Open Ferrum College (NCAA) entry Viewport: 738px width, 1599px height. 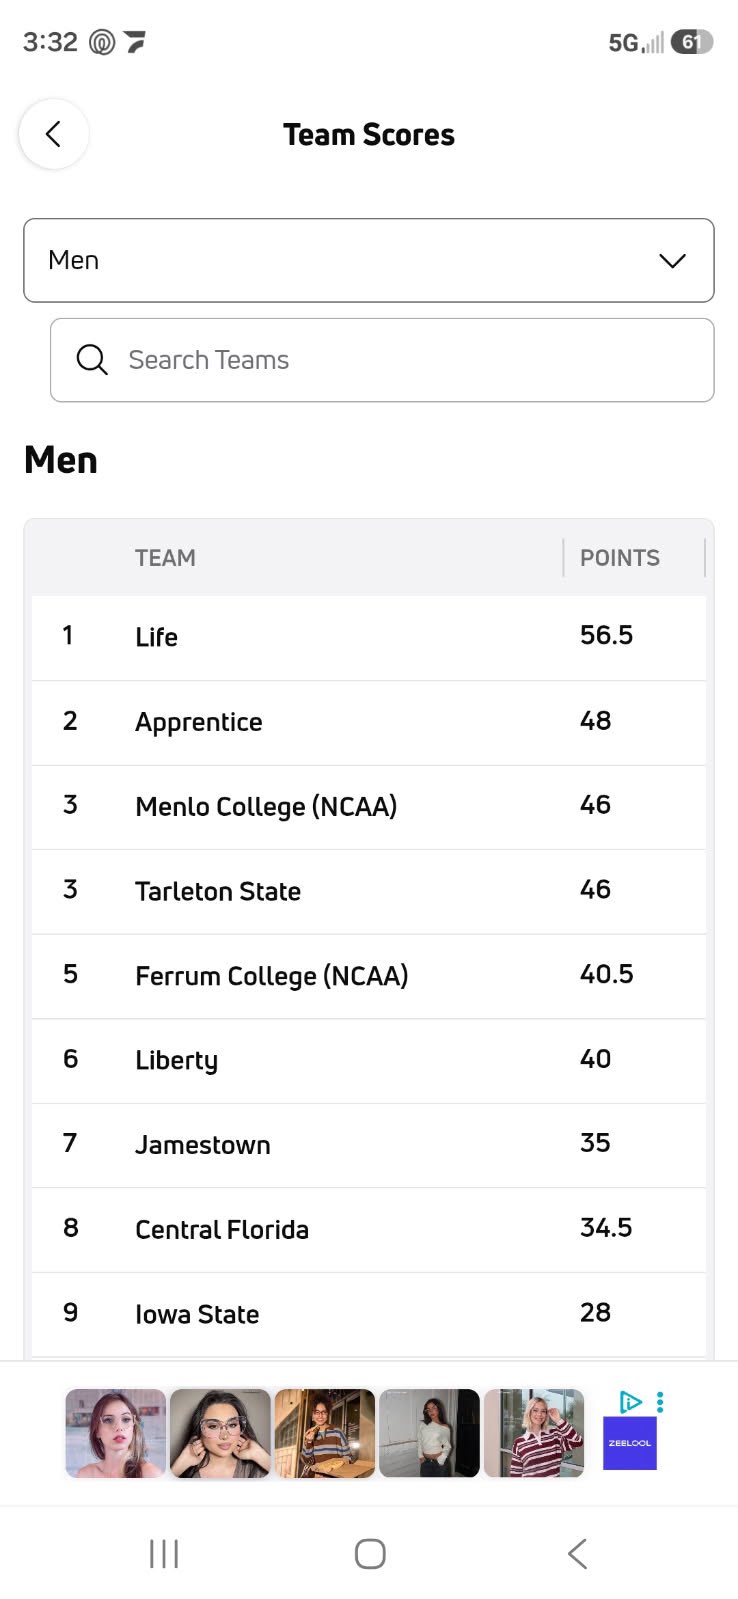368,976
